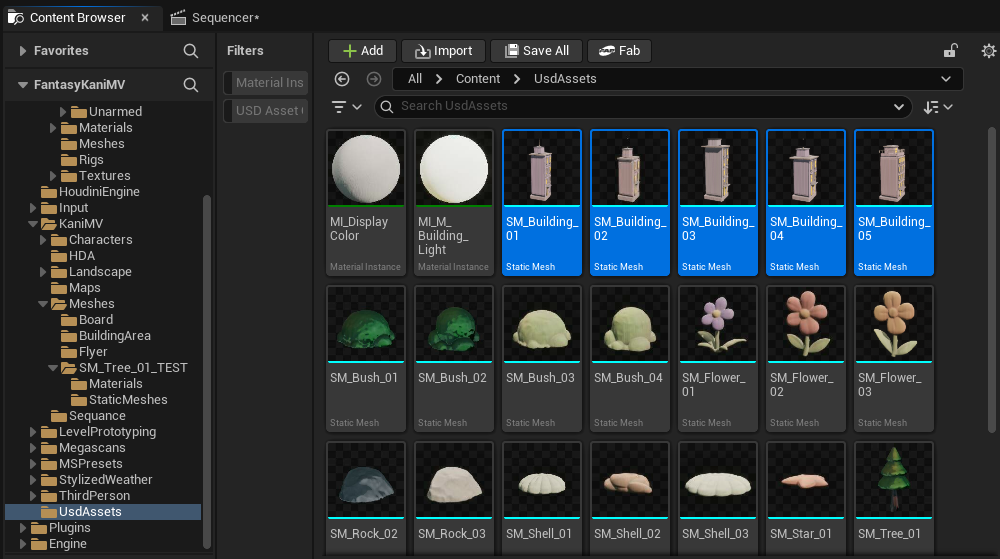This screenshot has width=1000, height=559.
Task: Click the Search UsdAssets field
Action: (641, 106)
